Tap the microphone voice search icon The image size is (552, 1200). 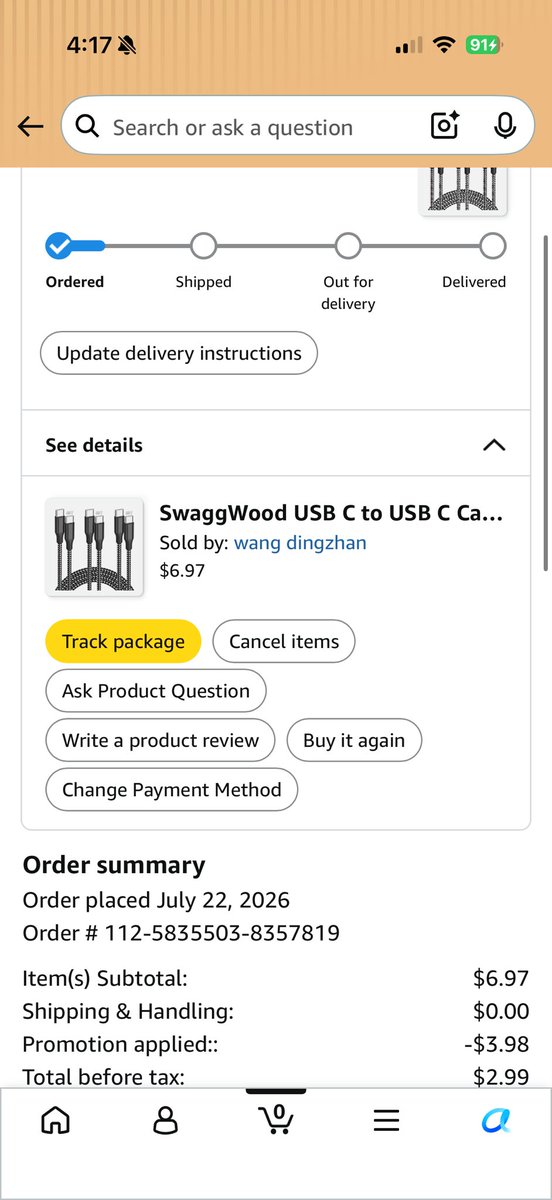click(505, 126)
